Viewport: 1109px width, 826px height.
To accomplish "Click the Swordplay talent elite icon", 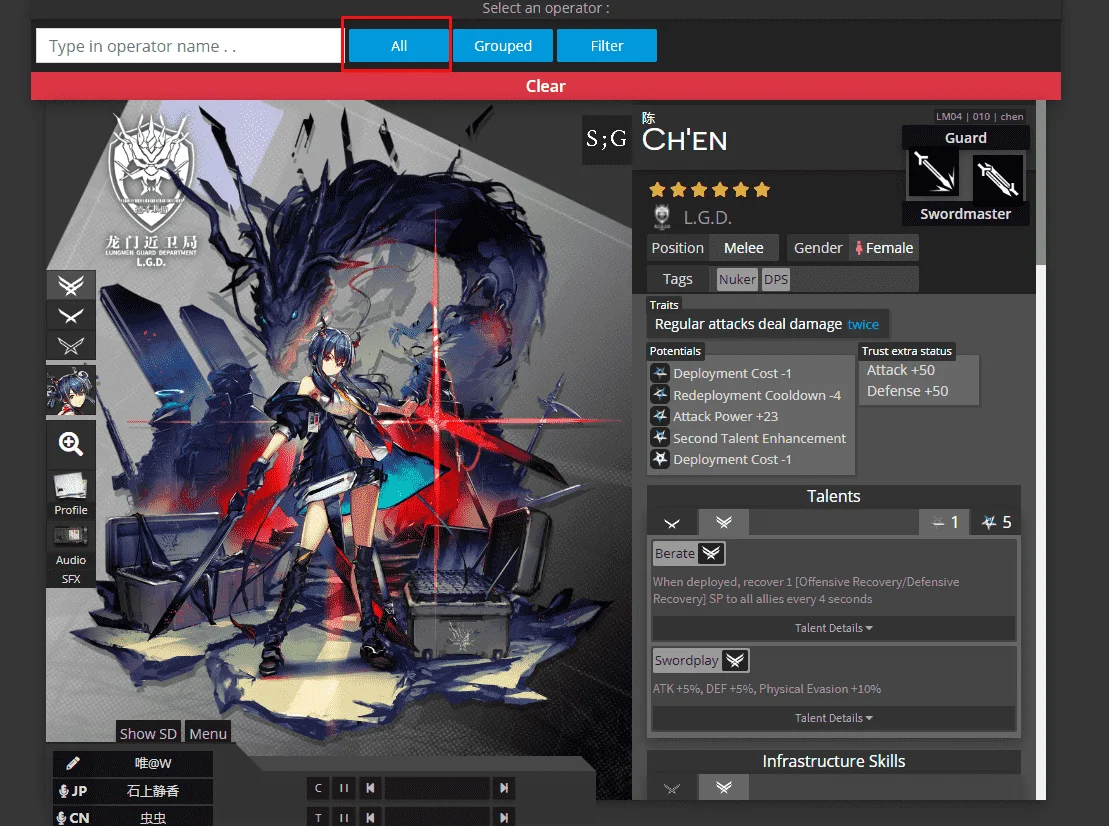I will 736,661.
